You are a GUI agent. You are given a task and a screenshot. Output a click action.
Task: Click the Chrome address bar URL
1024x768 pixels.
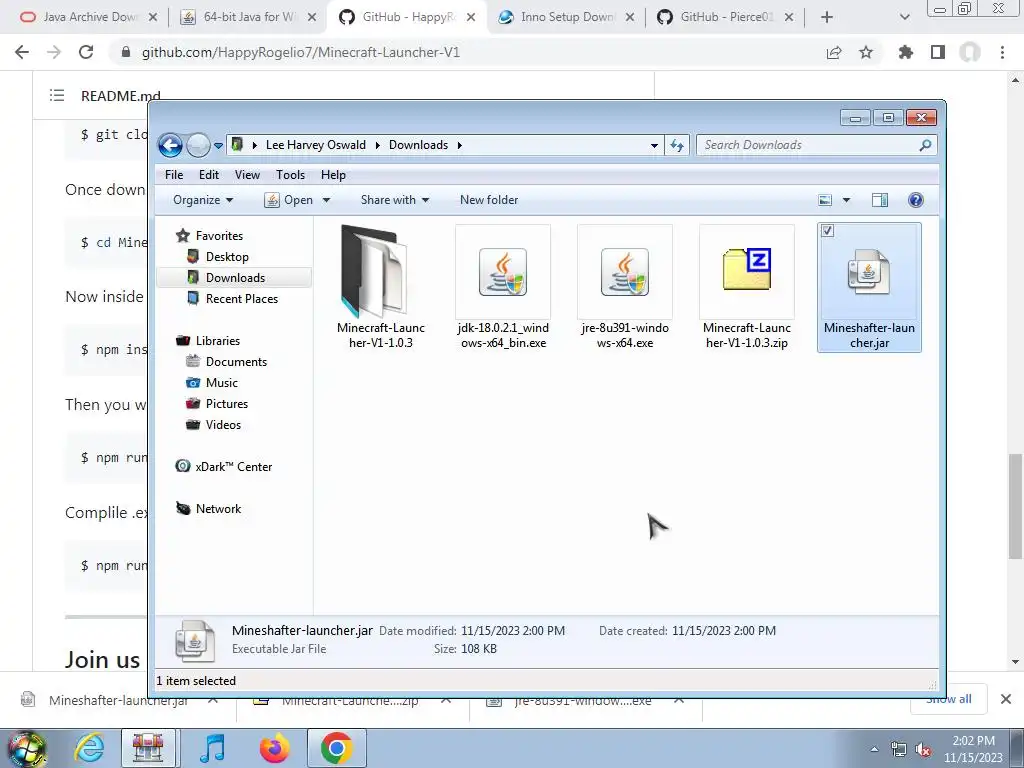(301, 52)
